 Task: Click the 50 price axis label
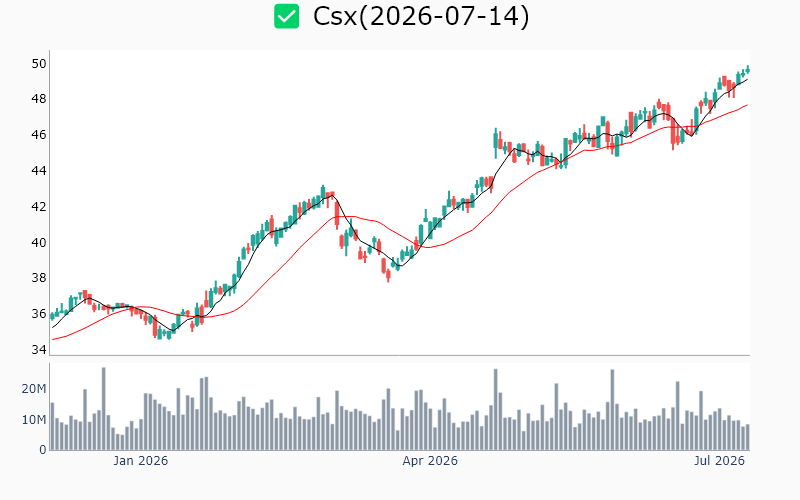tap(39, 64)
